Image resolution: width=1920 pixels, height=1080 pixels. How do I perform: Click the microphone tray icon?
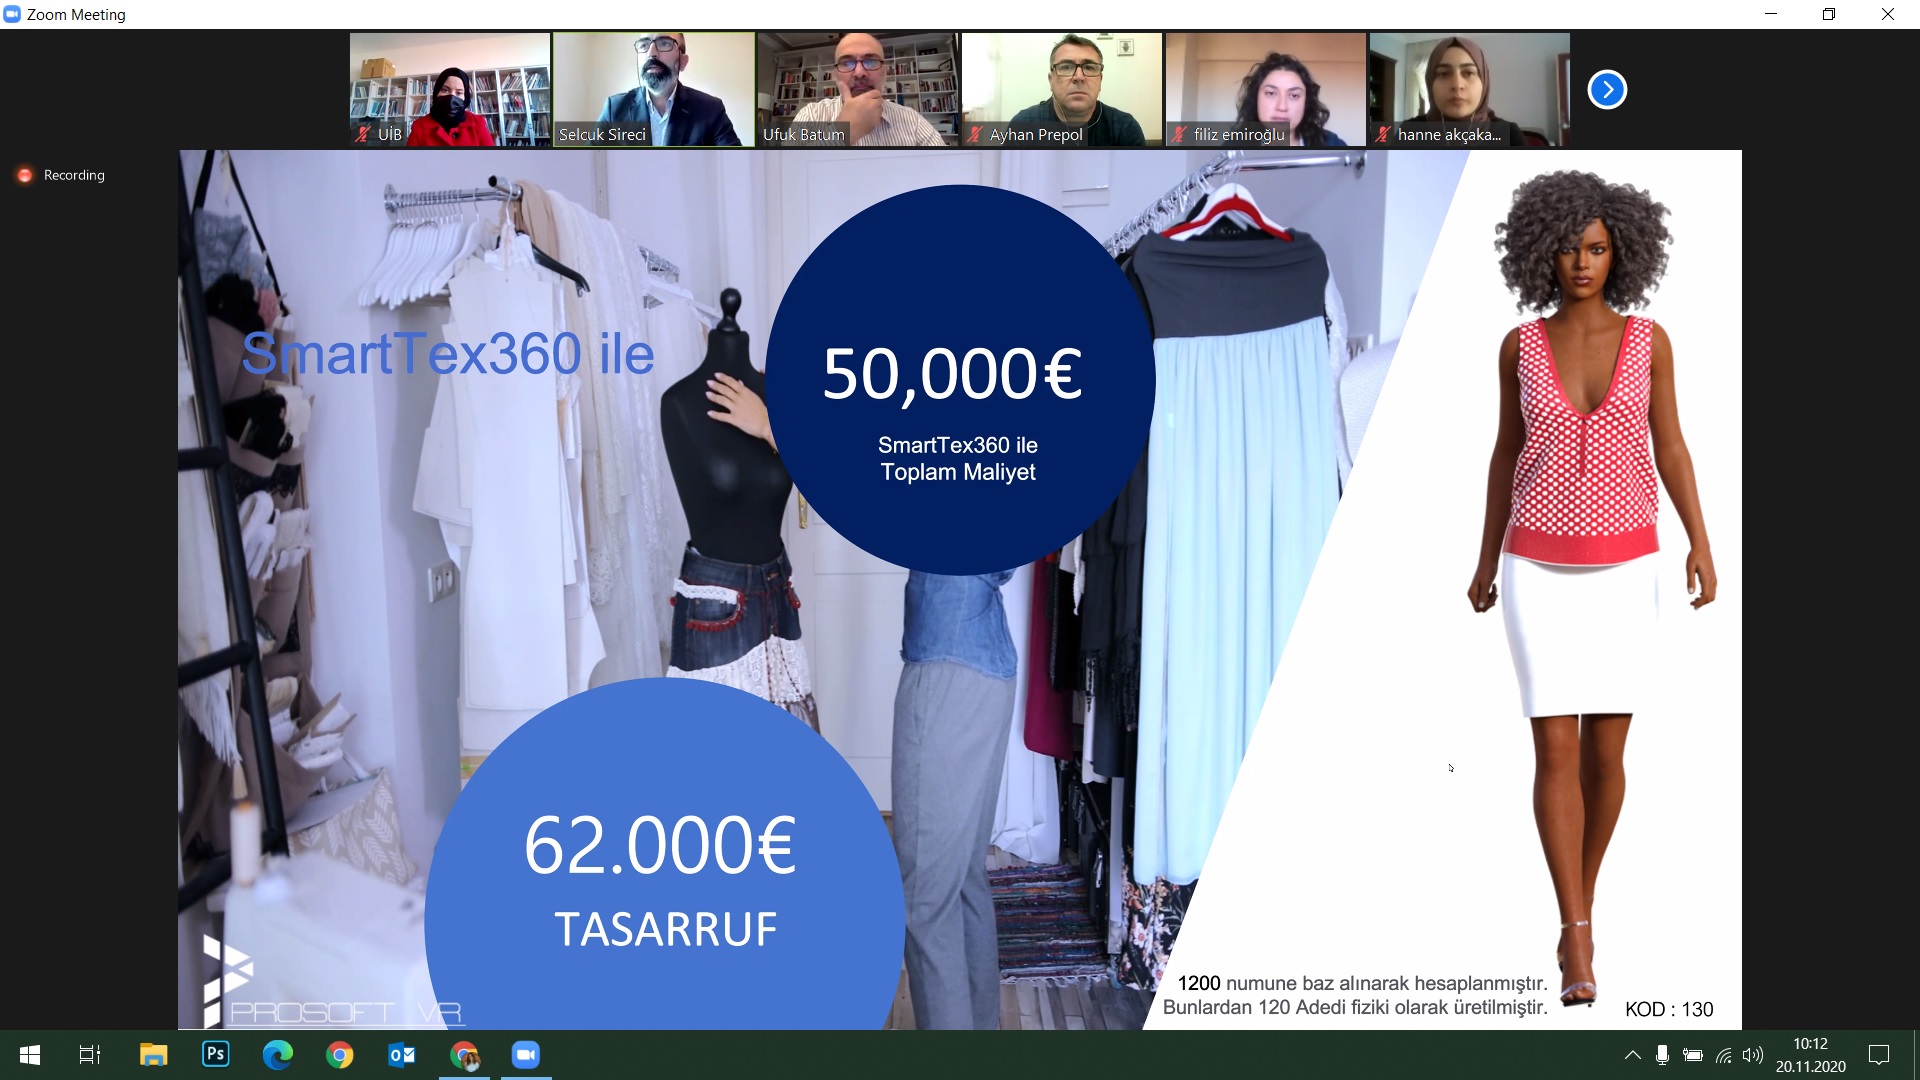[1662, 1055]
